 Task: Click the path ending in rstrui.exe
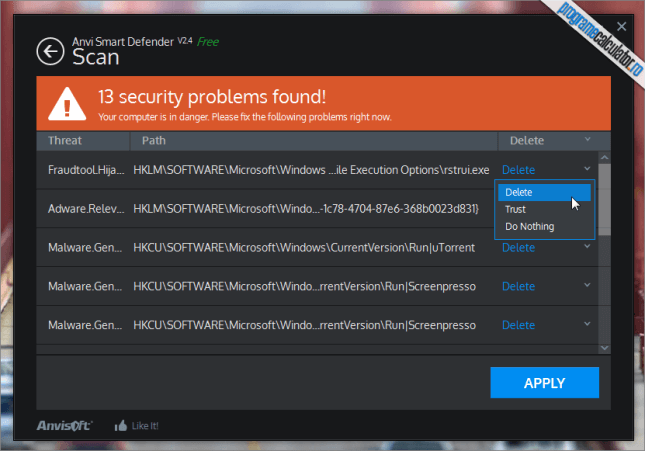tap(311, 170)
